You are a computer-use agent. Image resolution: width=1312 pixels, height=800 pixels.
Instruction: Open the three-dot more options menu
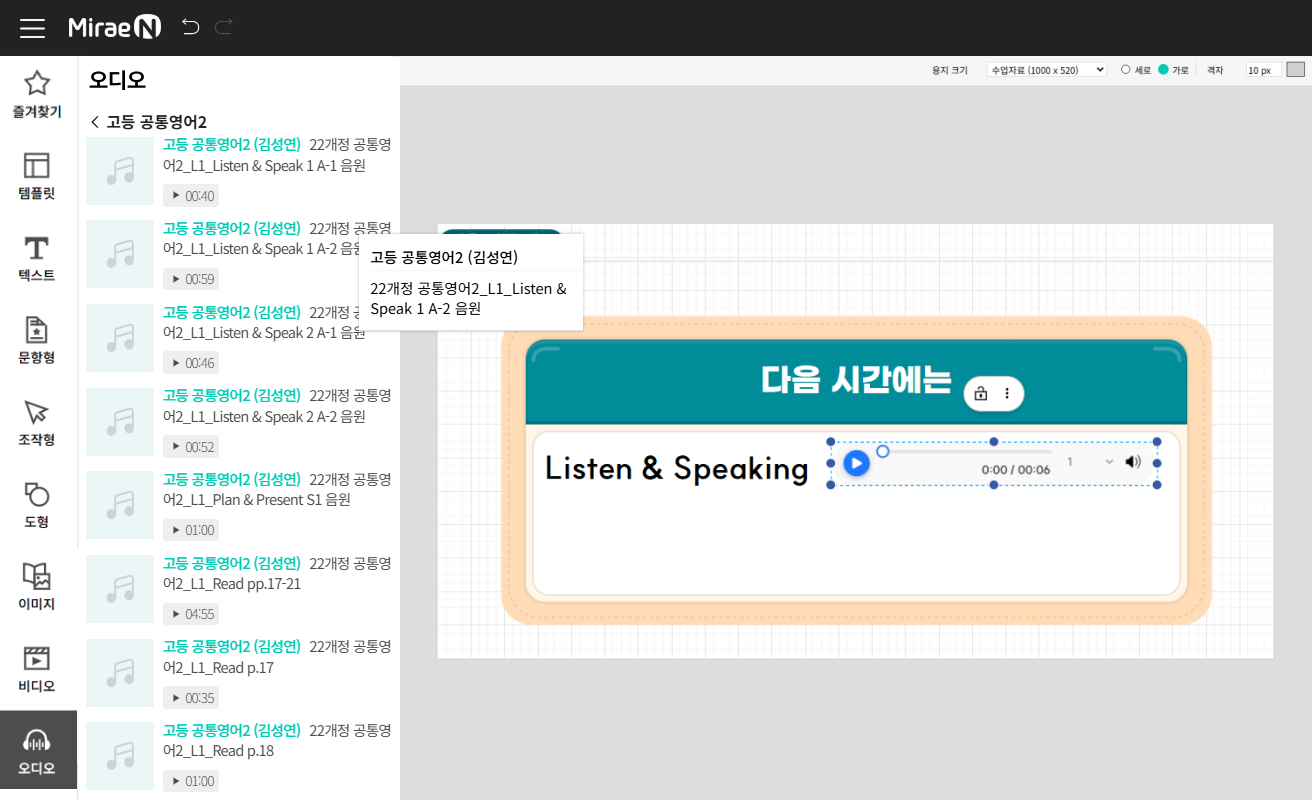tap(1007, 394)
